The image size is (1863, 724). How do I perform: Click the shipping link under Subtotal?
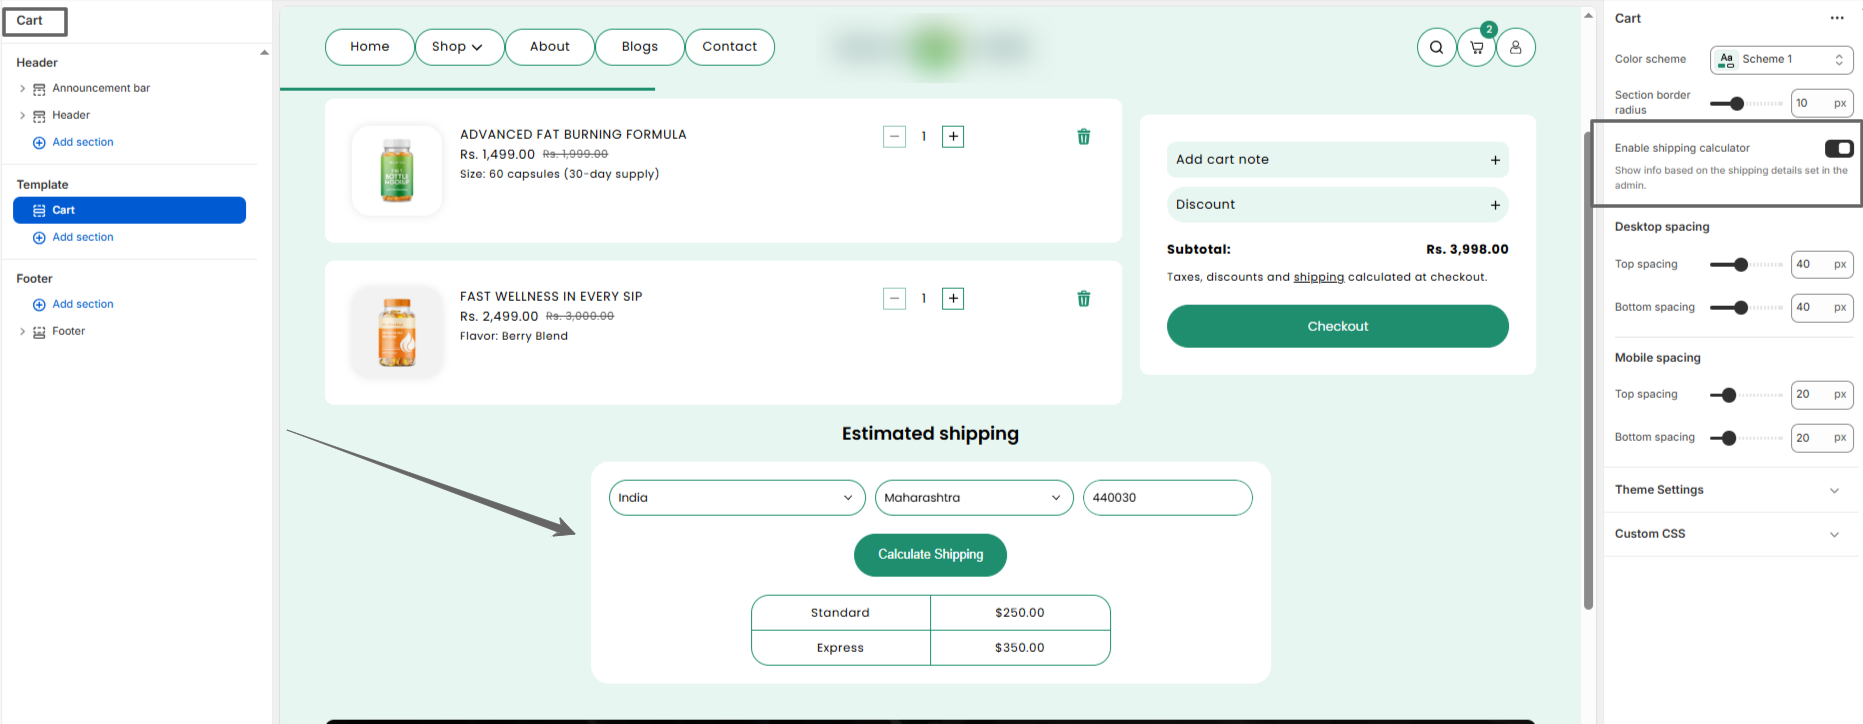[x=1318, y=278]
